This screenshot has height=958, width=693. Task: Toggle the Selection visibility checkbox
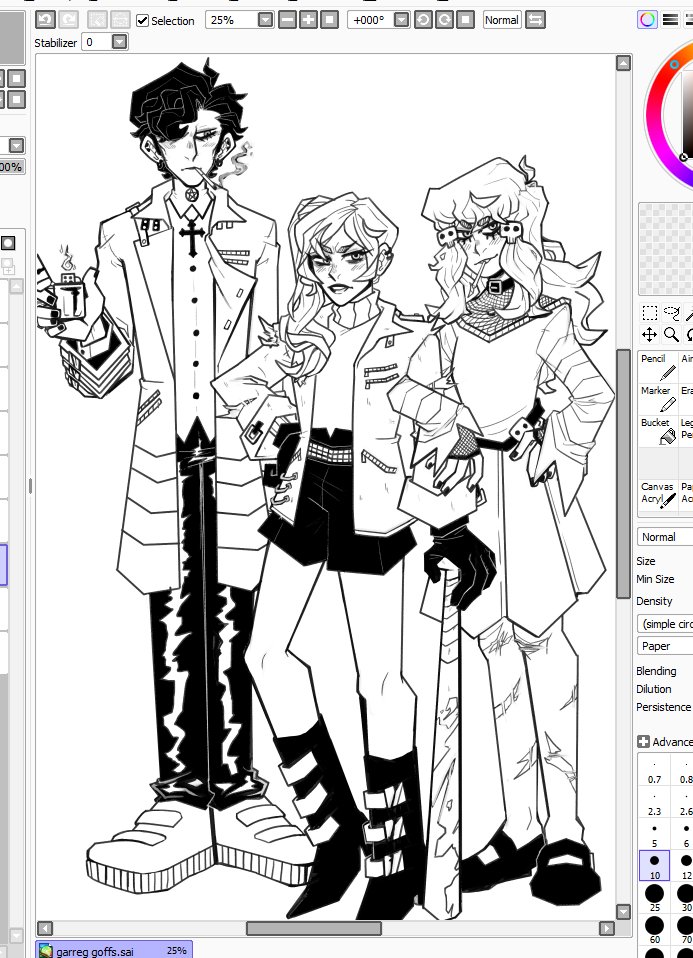(x=142, y=20)
